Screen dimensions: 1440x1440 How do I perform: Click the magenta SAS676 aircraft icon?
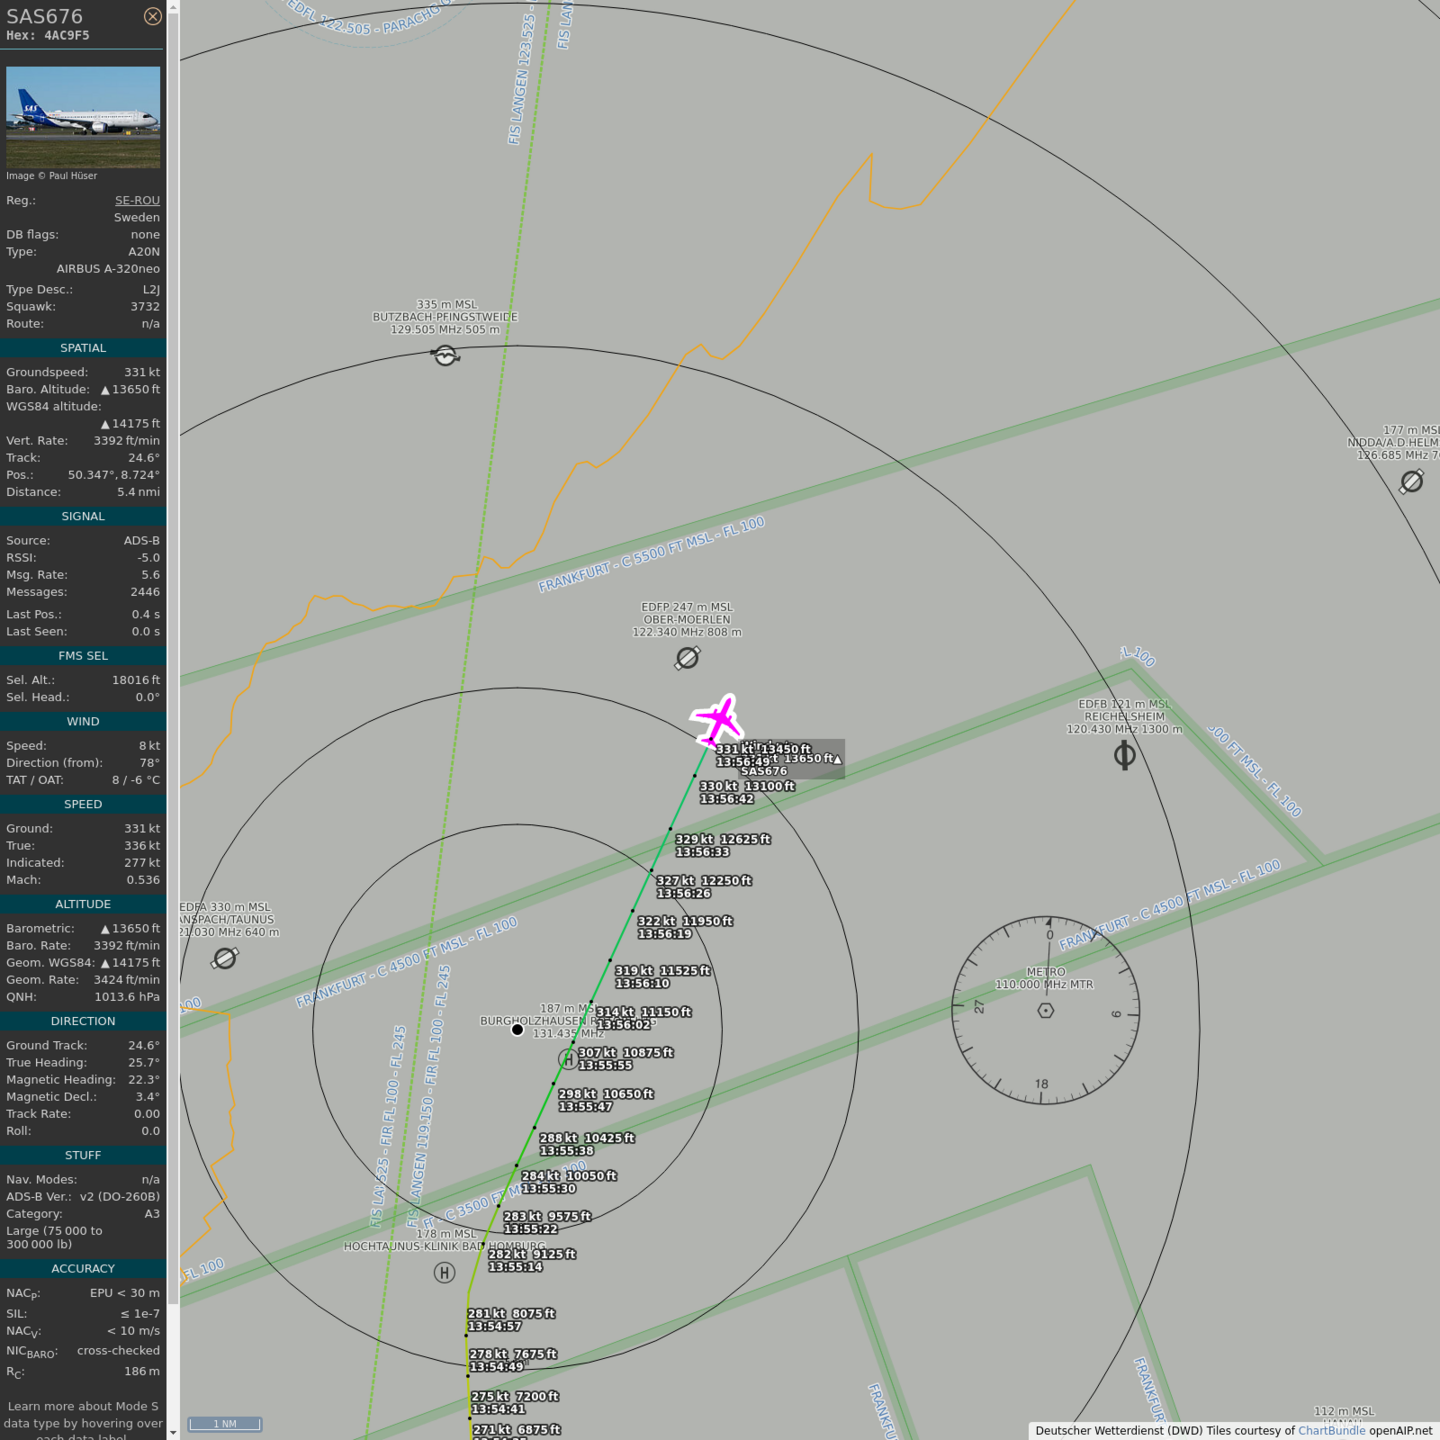pyautogui.click(x=718, y=720)
